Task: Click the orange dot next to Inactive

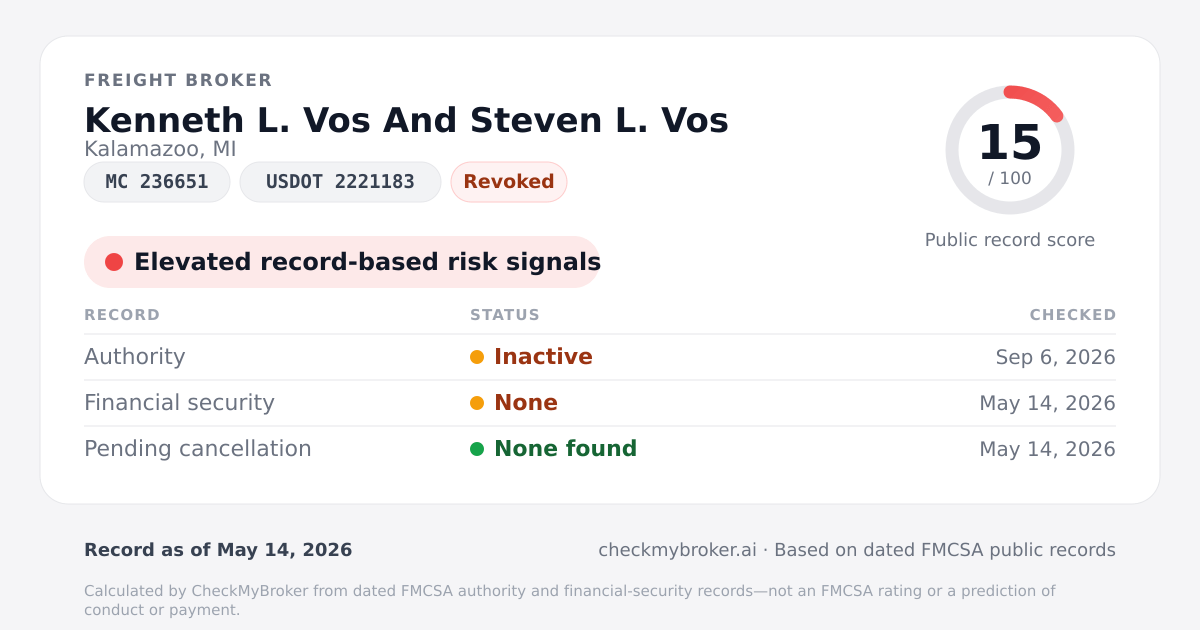Action: click(x=477, y=357)
